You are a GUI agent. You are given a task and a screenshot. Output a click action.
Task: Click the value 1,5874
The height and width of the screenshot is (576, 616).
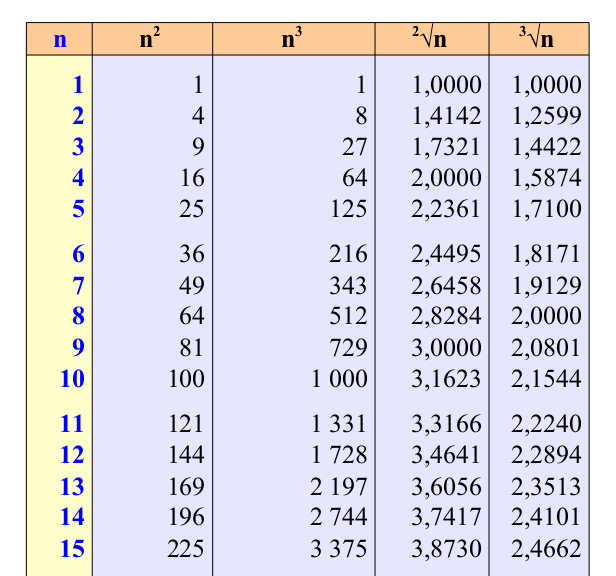[x=547, y=178]
